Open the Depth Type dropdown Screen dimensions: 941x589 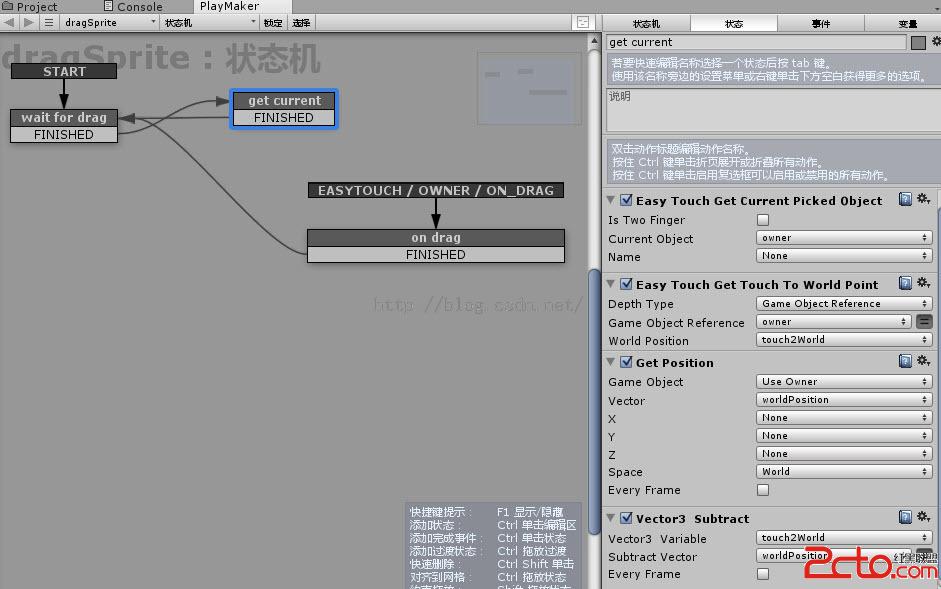point(844,304)
